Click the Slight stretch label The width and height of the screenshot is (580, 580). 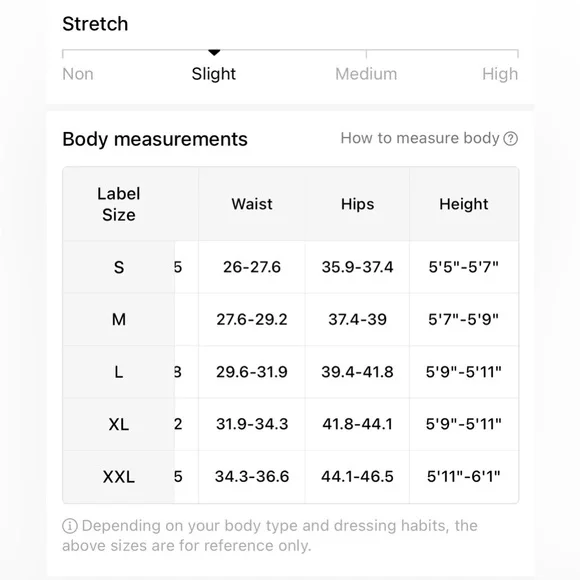pos(214,74)
